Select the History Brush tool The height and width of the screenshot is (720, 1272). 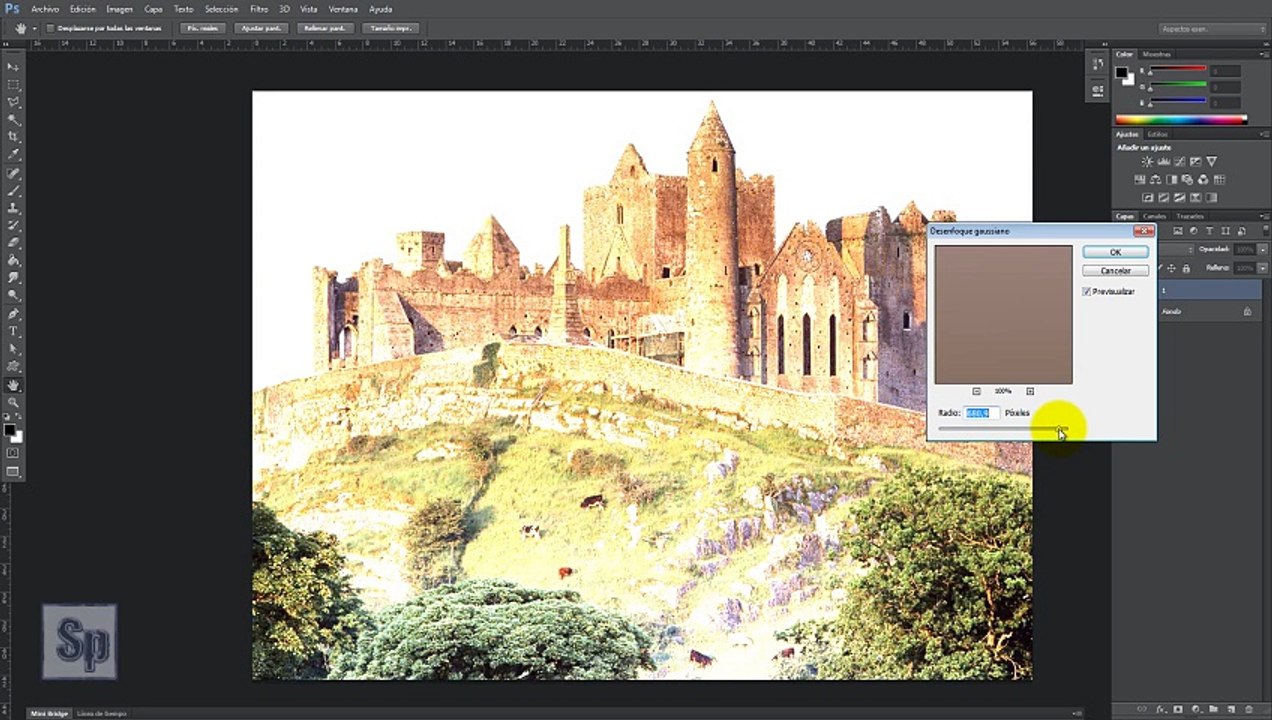pyautogui.click(x=14, y=225)
